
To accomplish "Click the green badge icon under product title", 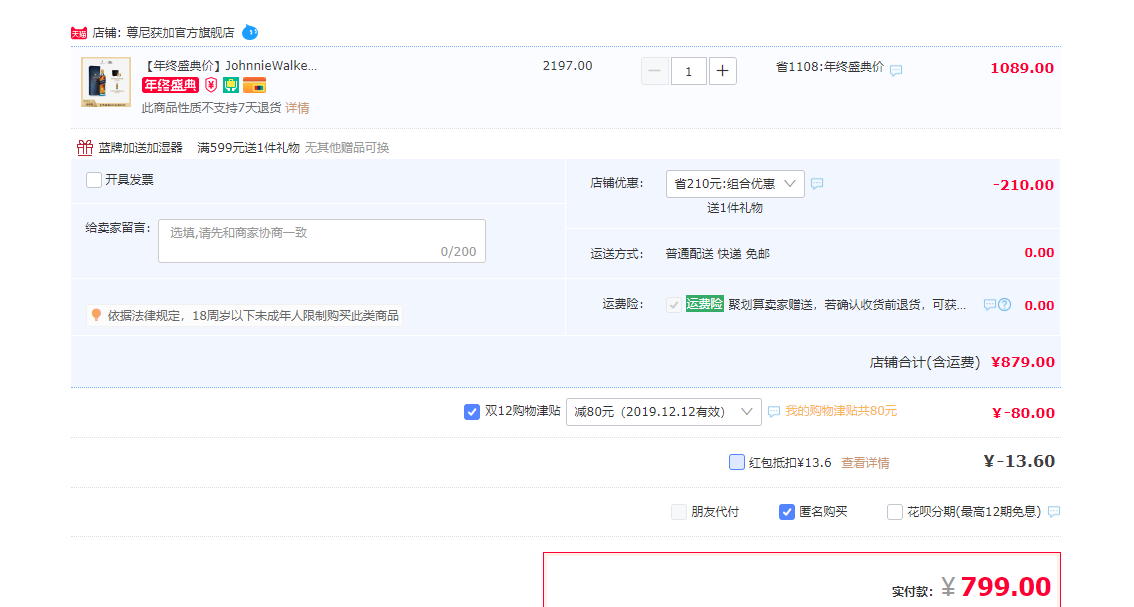I will [231, 85].
